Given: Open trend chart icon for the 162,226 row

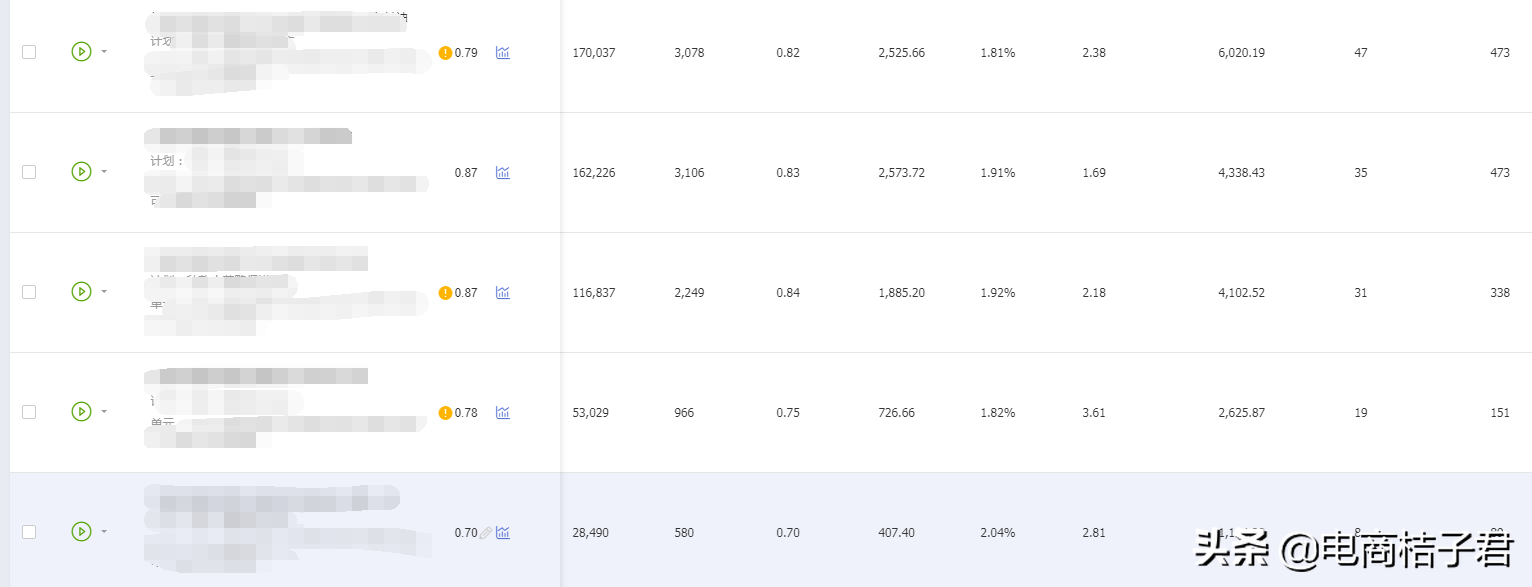Looking at the screenshot, I should (x=503, y=173).
